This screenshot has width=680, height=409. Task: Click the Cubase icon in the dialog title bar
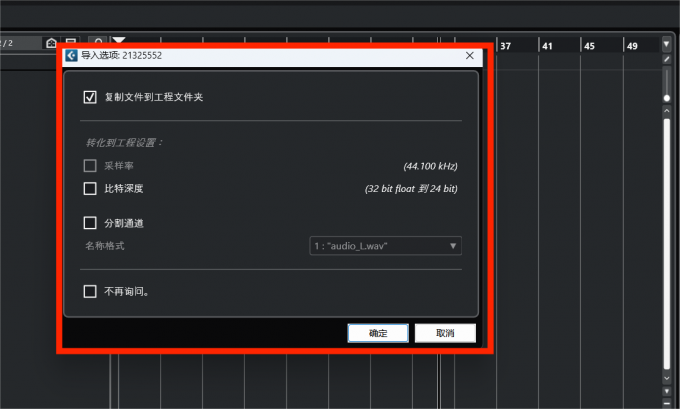point(71,56)
